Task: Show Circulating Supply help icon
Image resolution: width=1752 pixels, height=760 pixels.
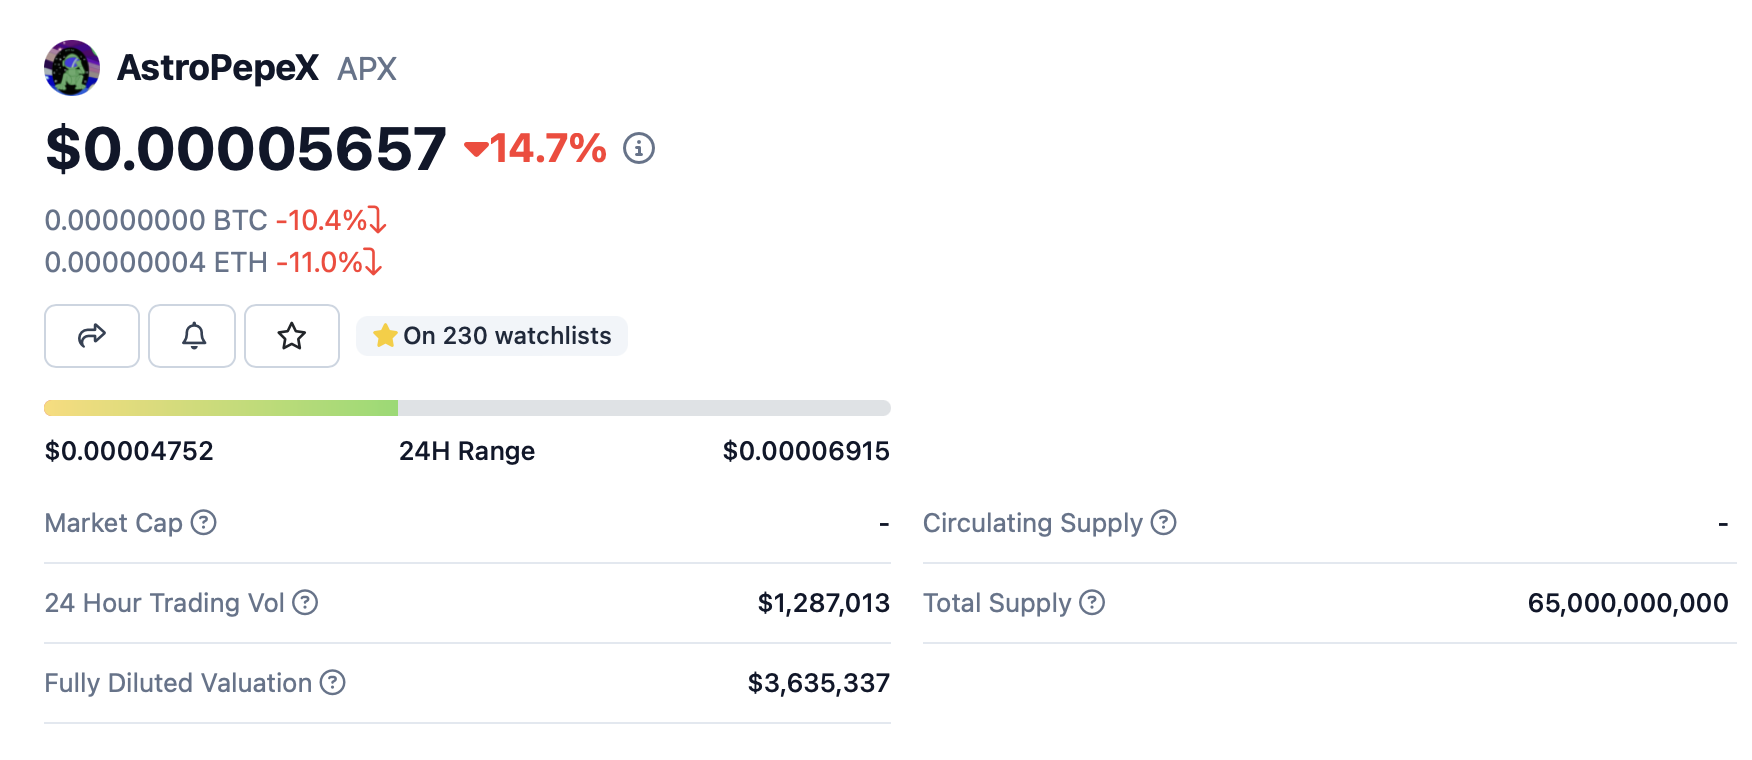Action: [1164, 523]
